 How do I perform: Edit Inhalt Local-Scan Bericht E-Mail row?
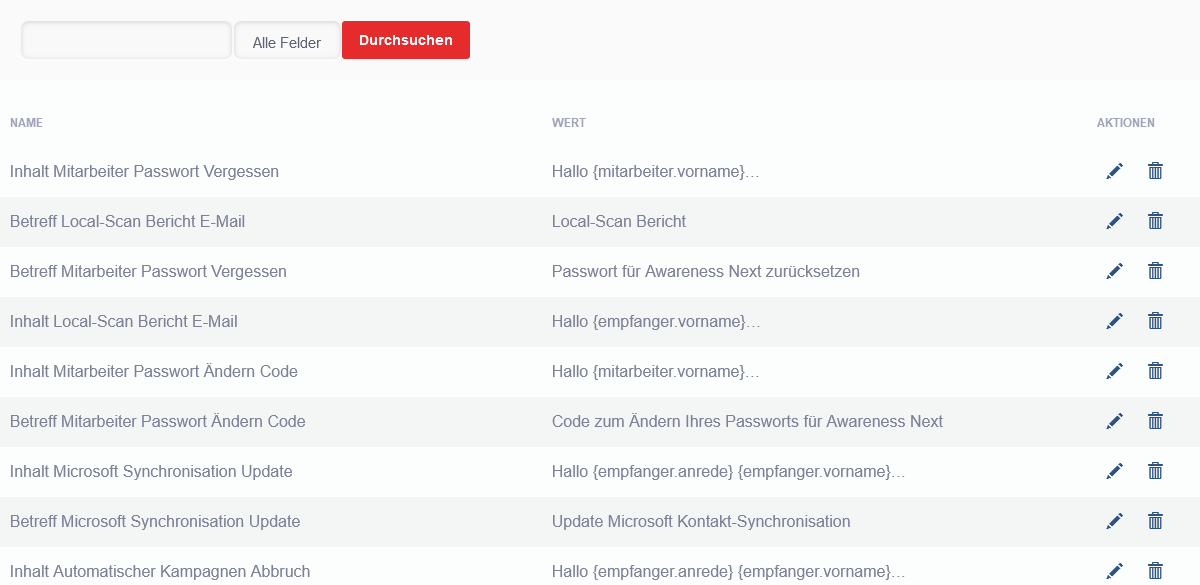[1115, 321]
